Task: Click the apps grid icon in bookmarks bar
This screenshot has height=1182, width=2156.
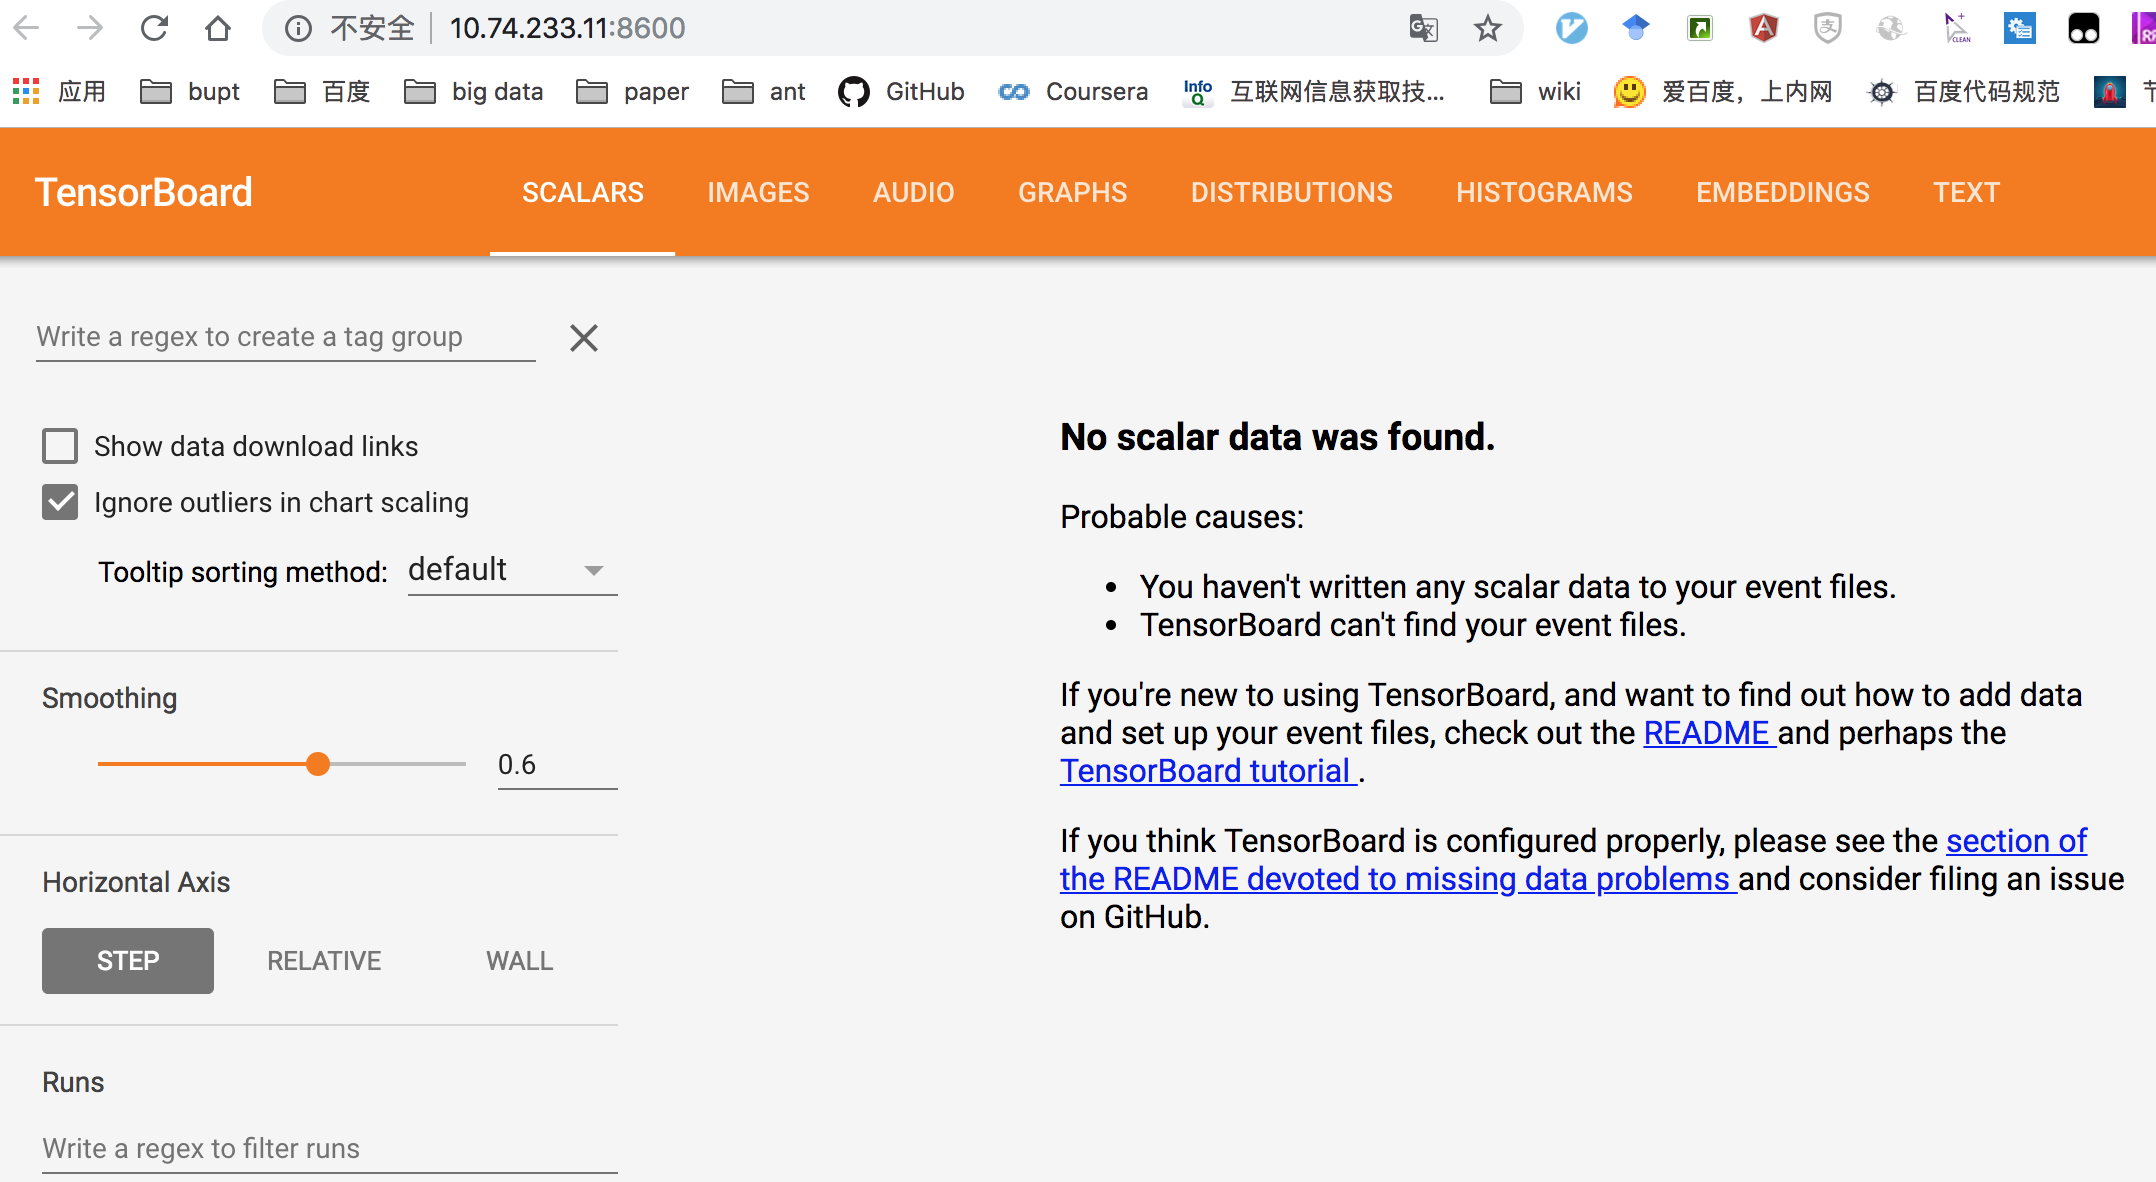Action: click(26, 92)
